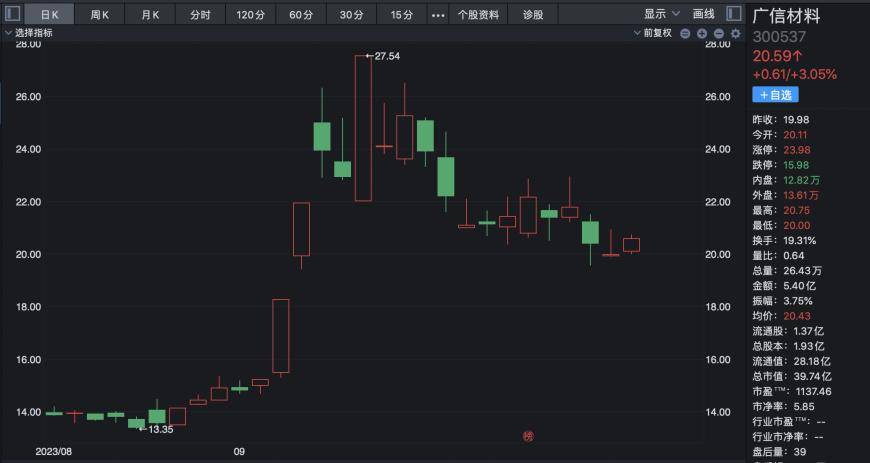Select the 60分 period tab
Image resolution: width=870 pixels, height=463 pixels.
point(301,15)
